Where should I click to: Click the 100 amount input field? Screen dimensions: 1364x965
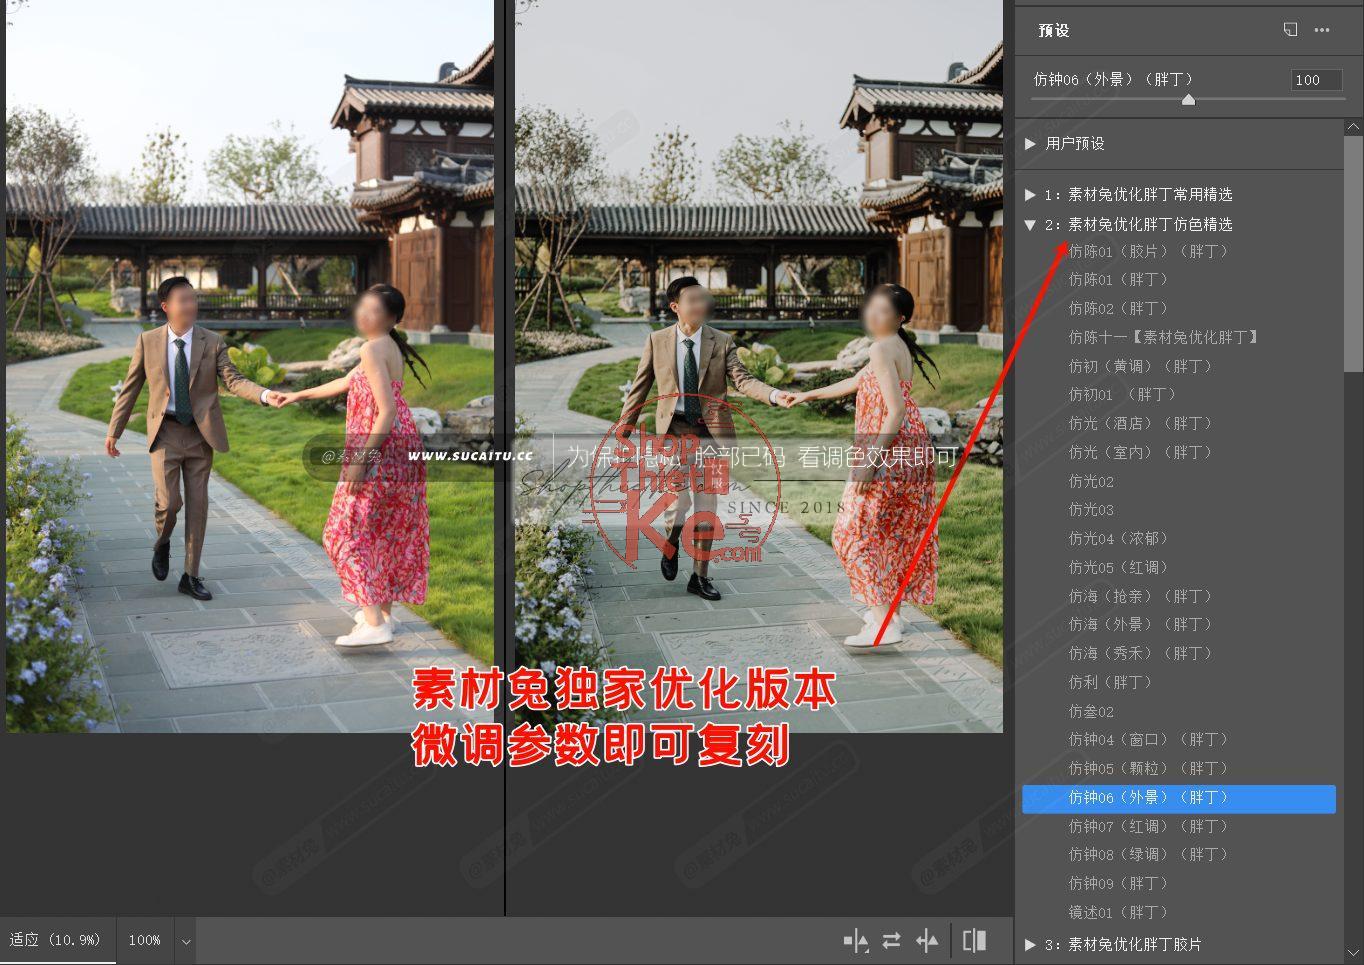pyautogui.click(x=1315, y=80)
